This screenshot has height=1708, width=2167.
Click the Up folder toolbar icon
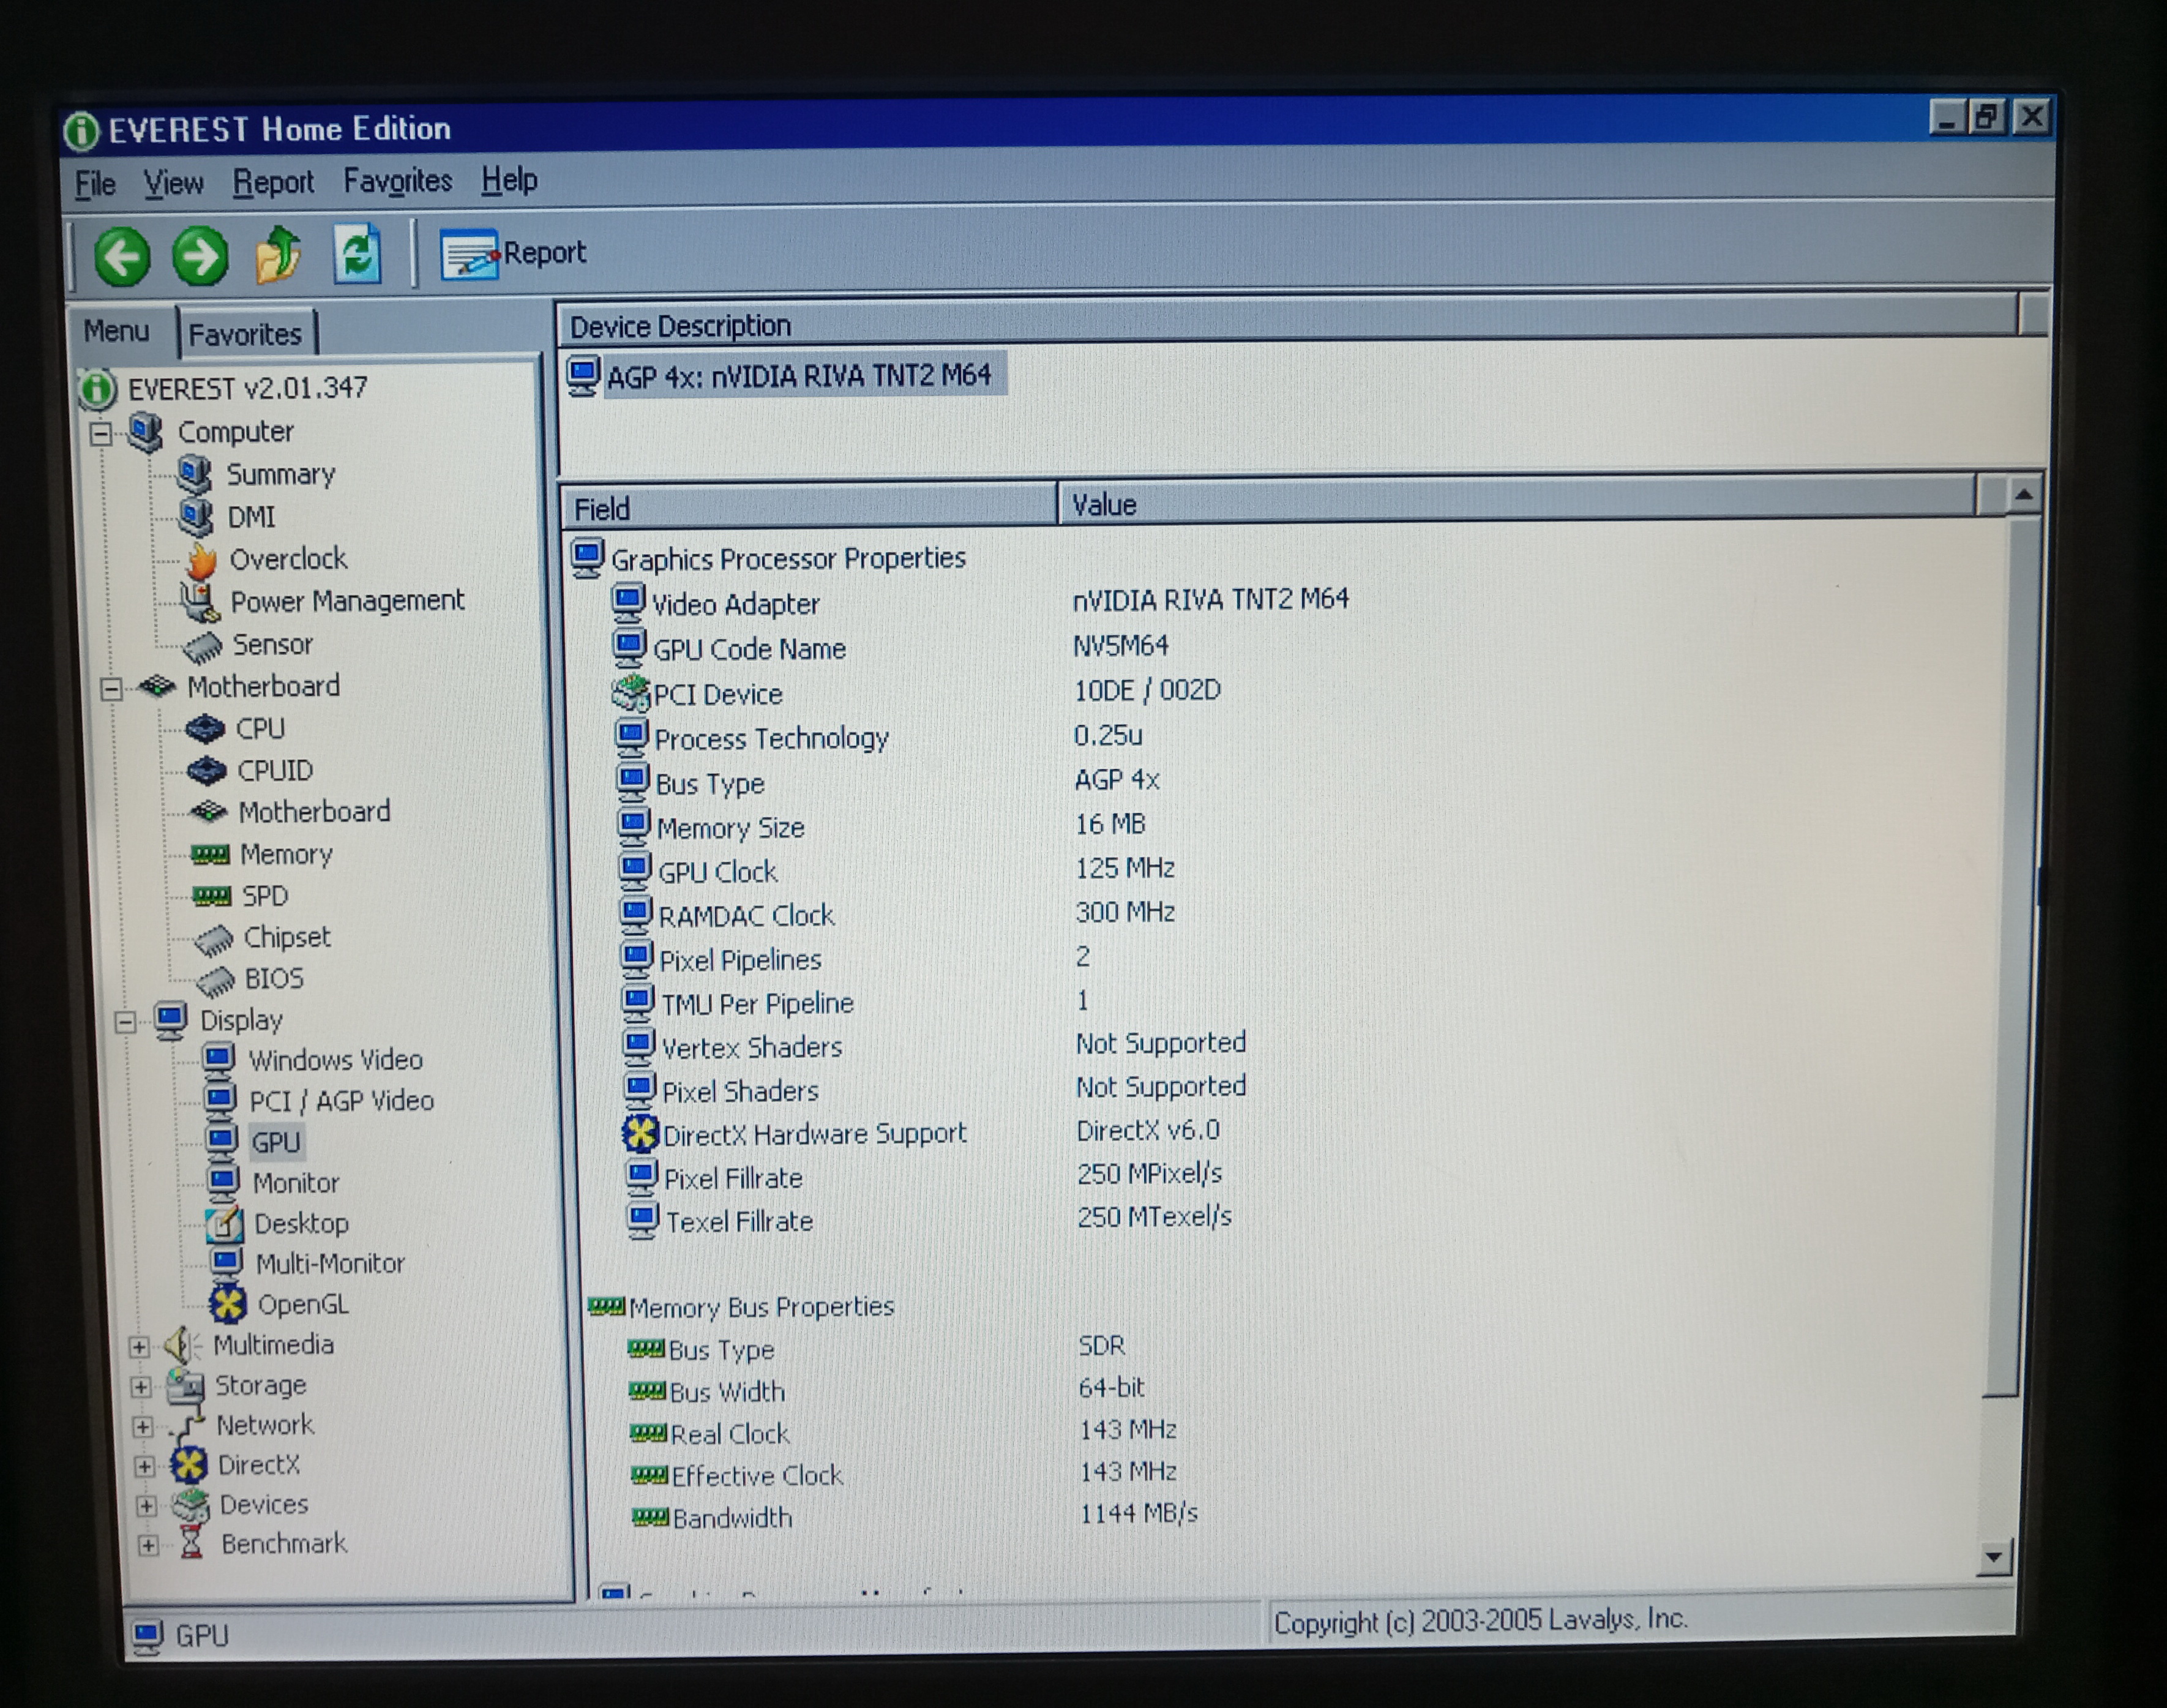(278, 255)
